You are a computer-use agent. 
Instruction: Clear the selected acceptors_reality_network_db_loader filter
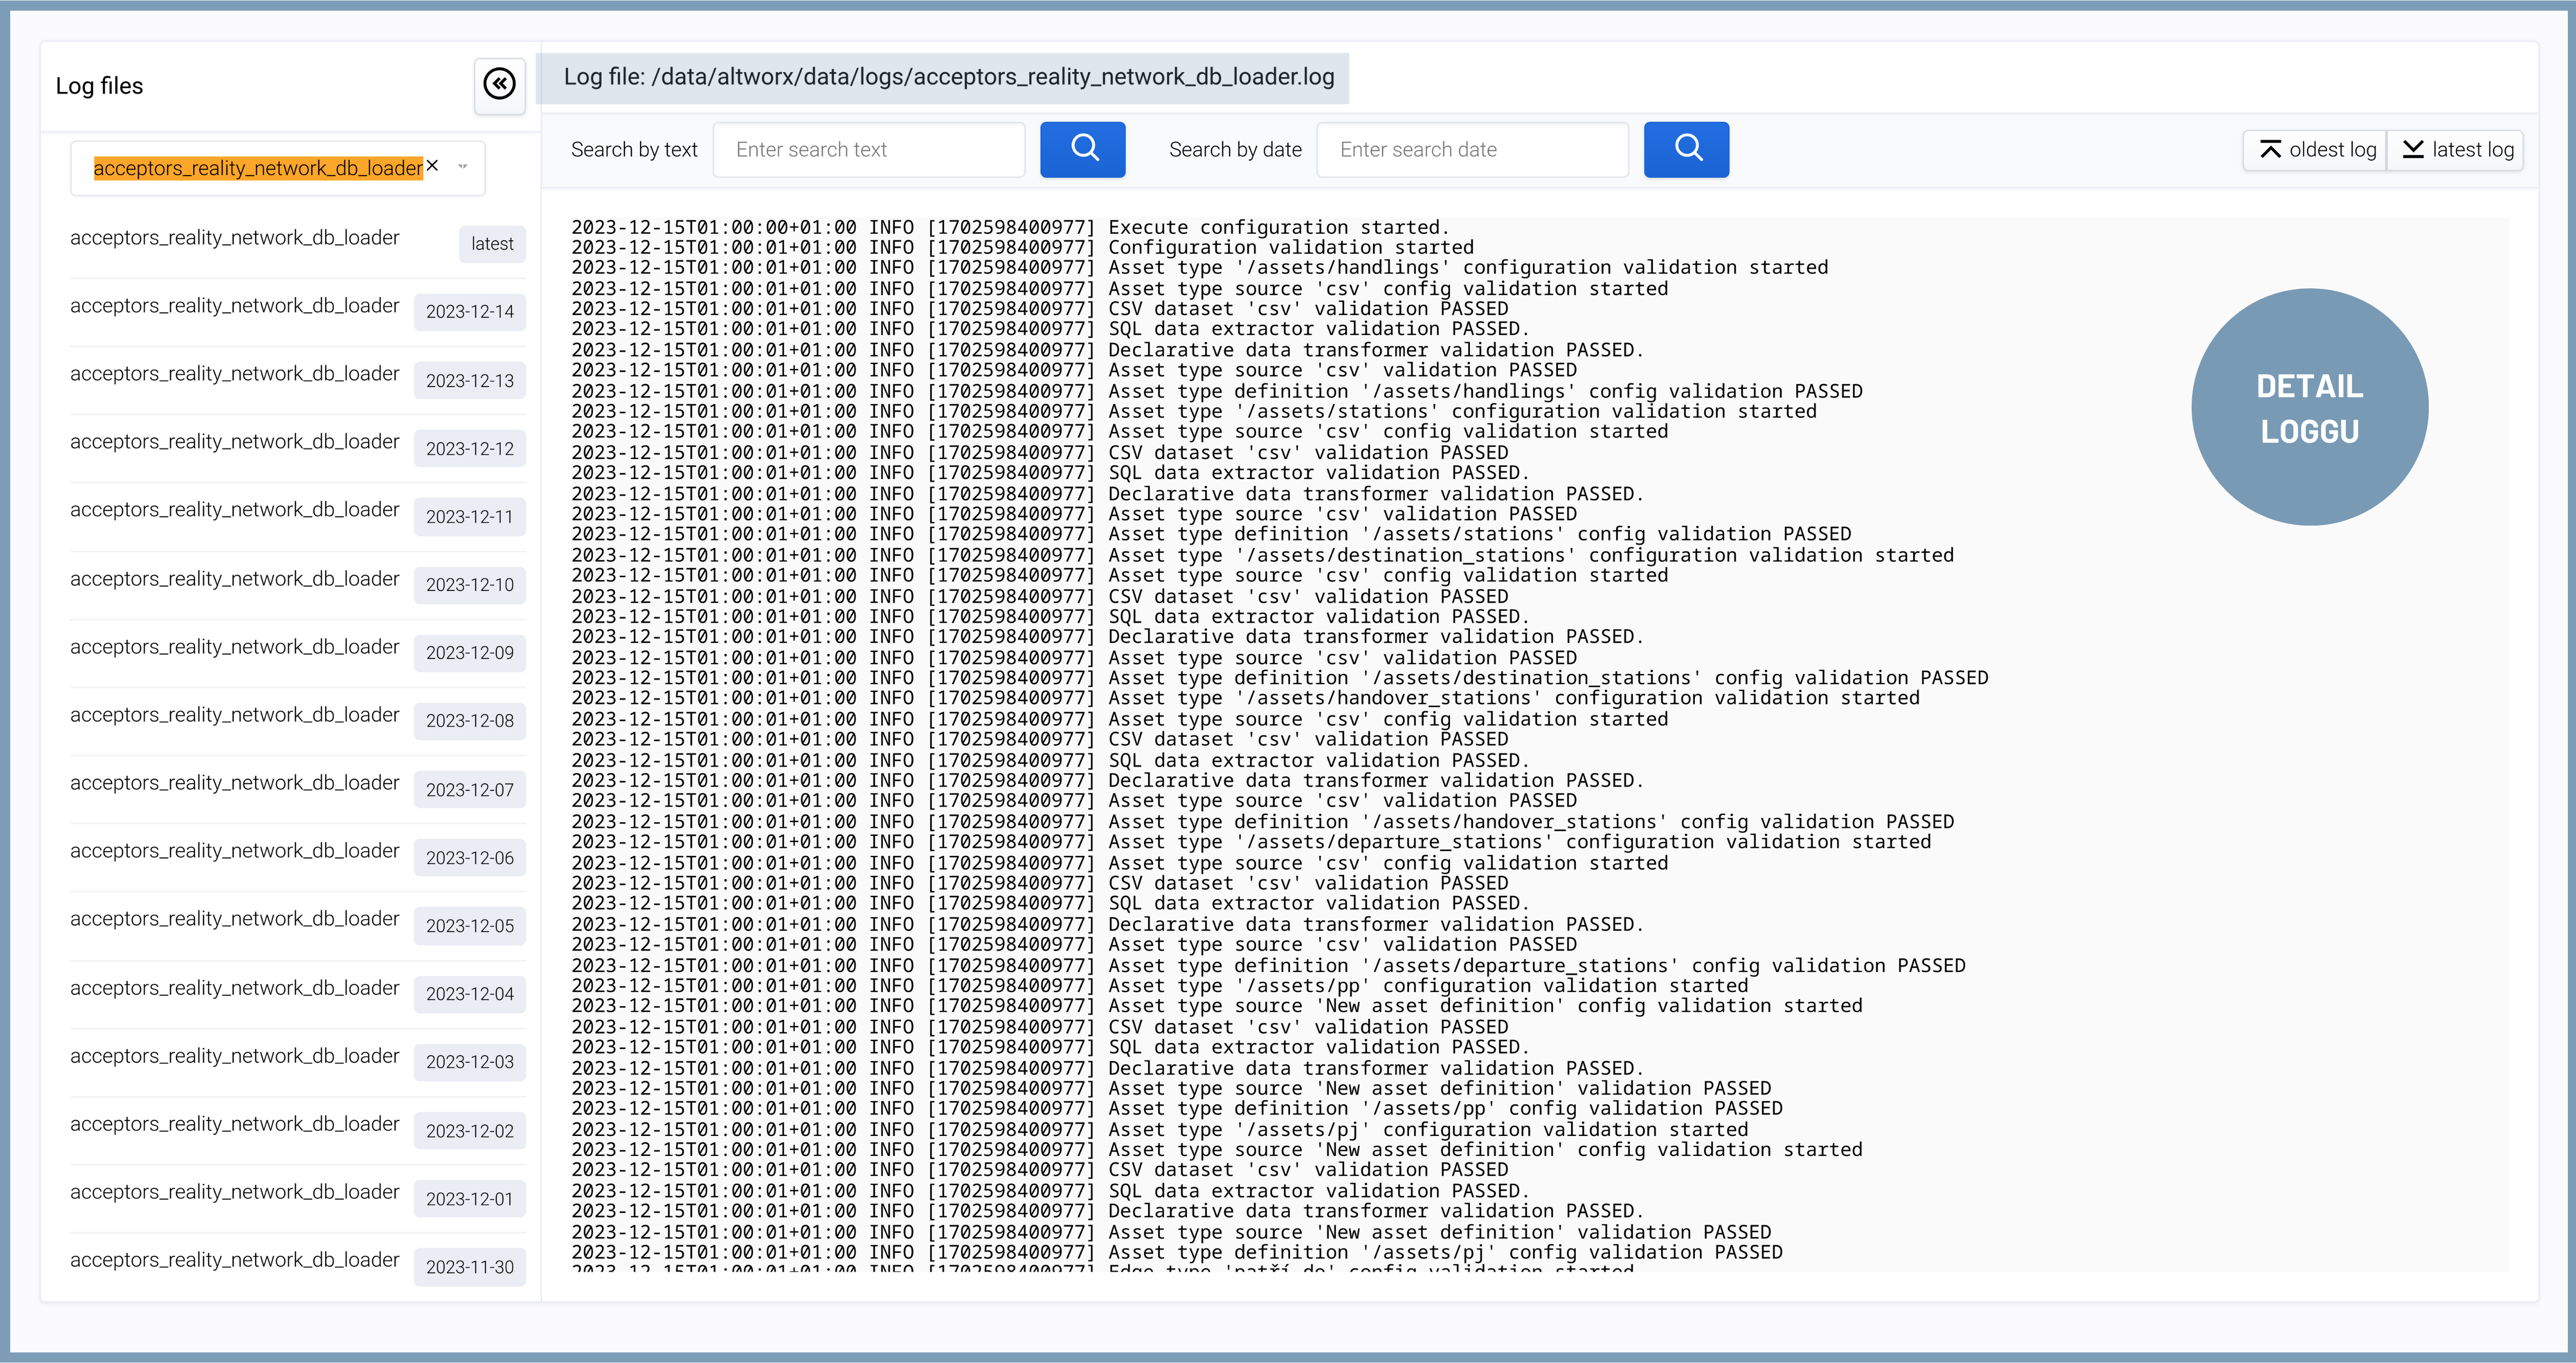[x=432, y=166]
